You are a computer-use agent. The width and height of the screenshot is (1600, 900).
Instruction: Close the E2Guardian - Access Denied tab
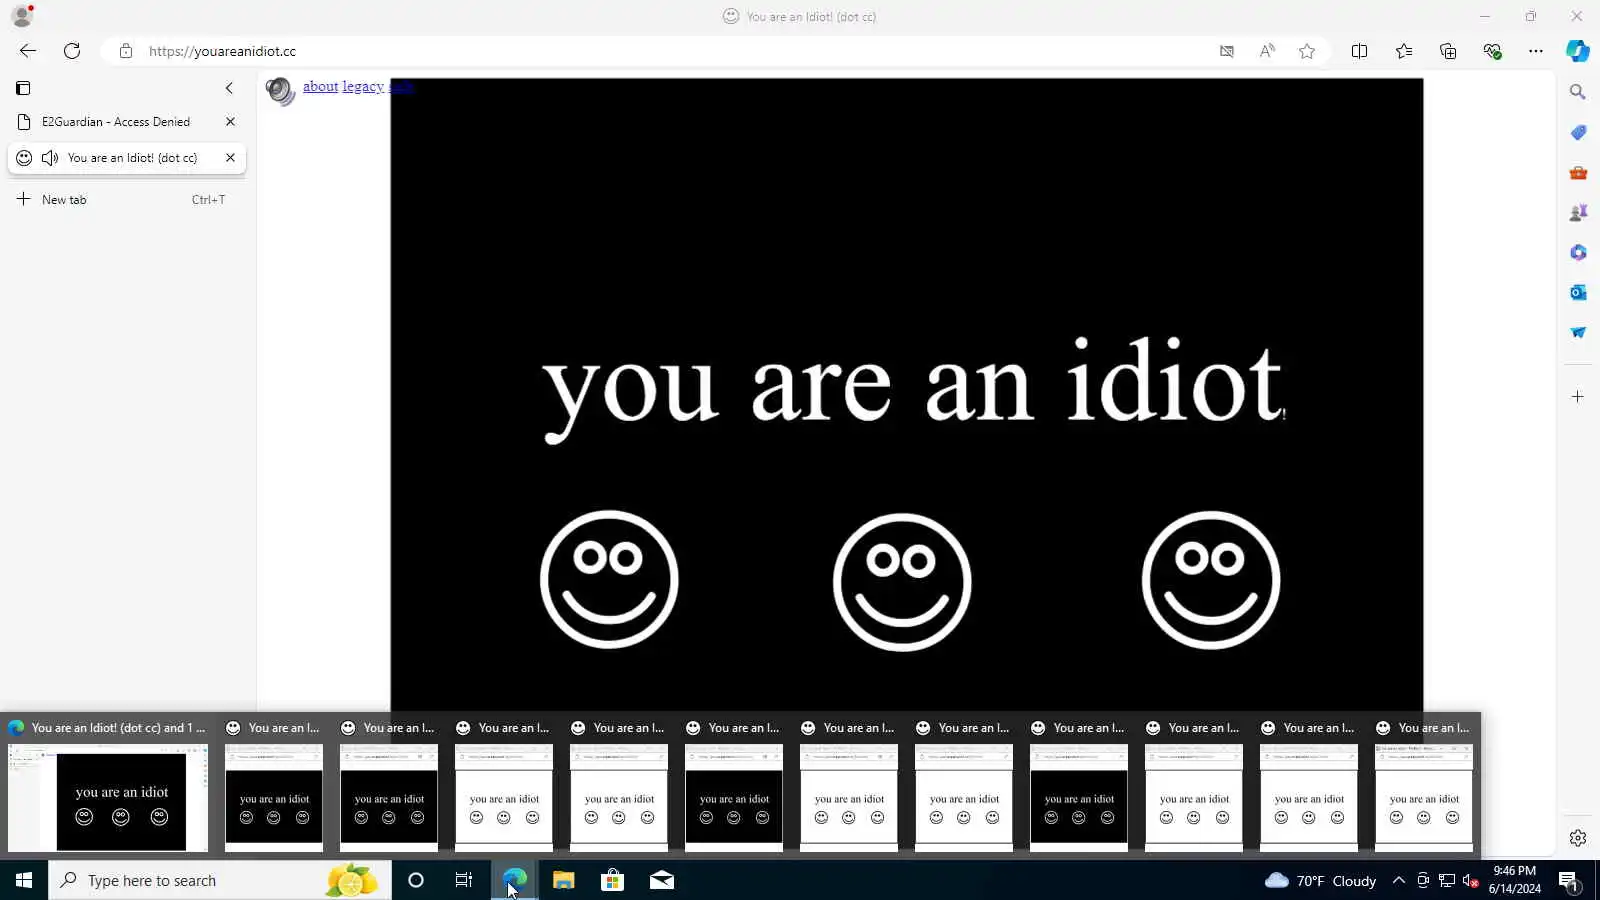[x=230, y=122]
